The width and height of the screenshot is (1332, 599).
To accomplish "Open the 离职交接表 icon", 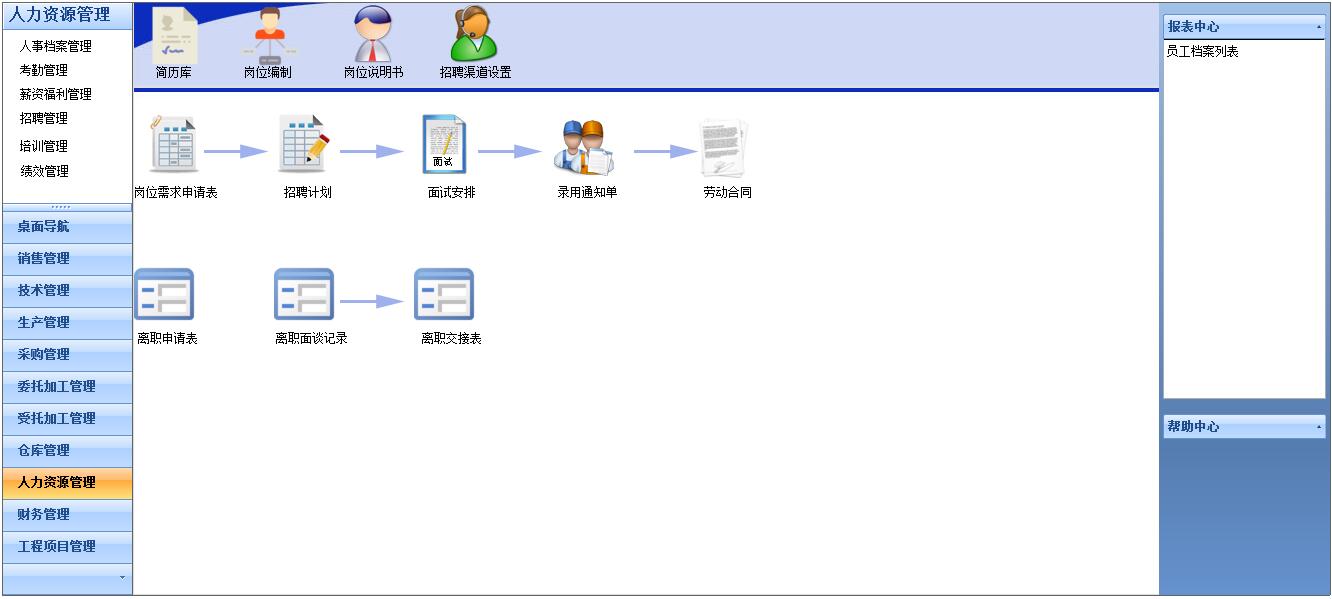I will (x=444, y=295).
